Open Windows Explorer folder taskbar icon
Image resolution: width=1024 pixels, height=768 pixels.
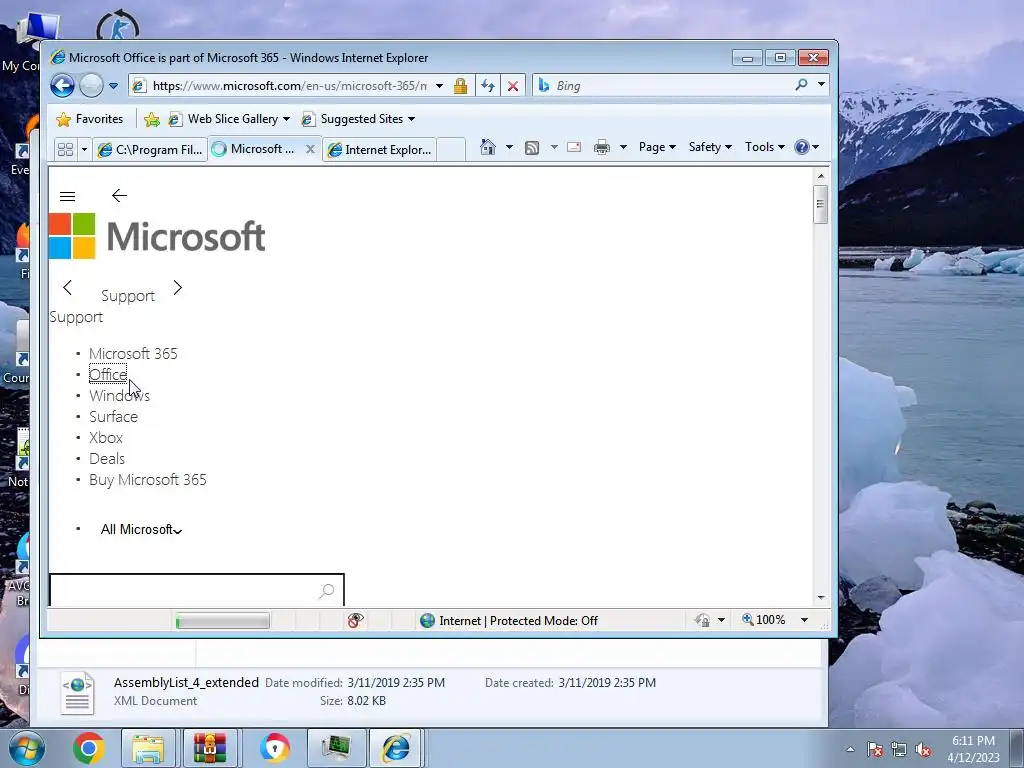coord(148,748)
